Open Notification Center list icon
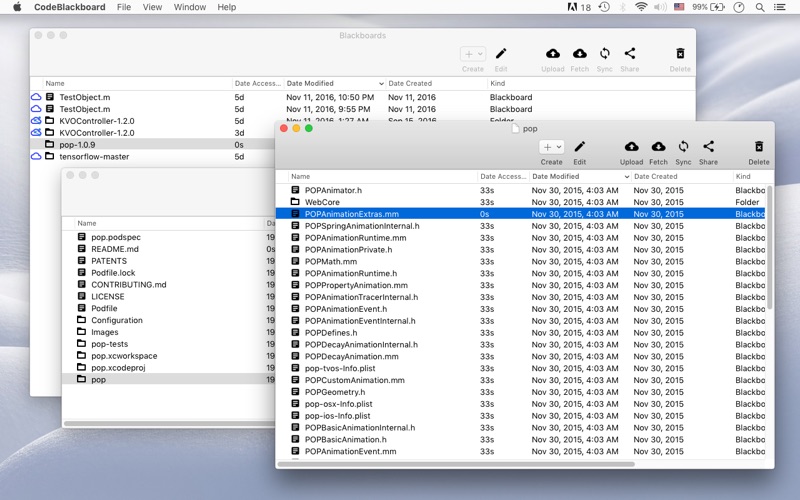The image size is (800, 500). (x=780, y=7)
